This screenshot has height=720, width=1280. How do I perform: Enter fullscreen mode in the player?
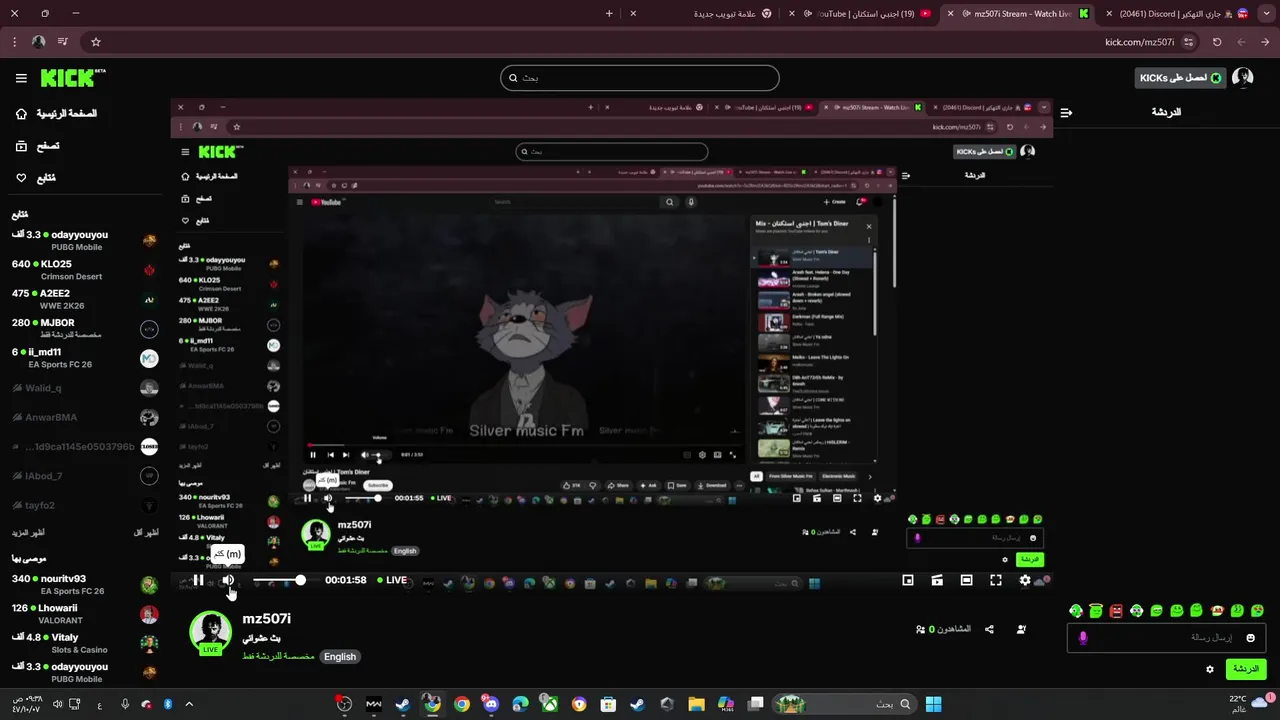point(996,580)
